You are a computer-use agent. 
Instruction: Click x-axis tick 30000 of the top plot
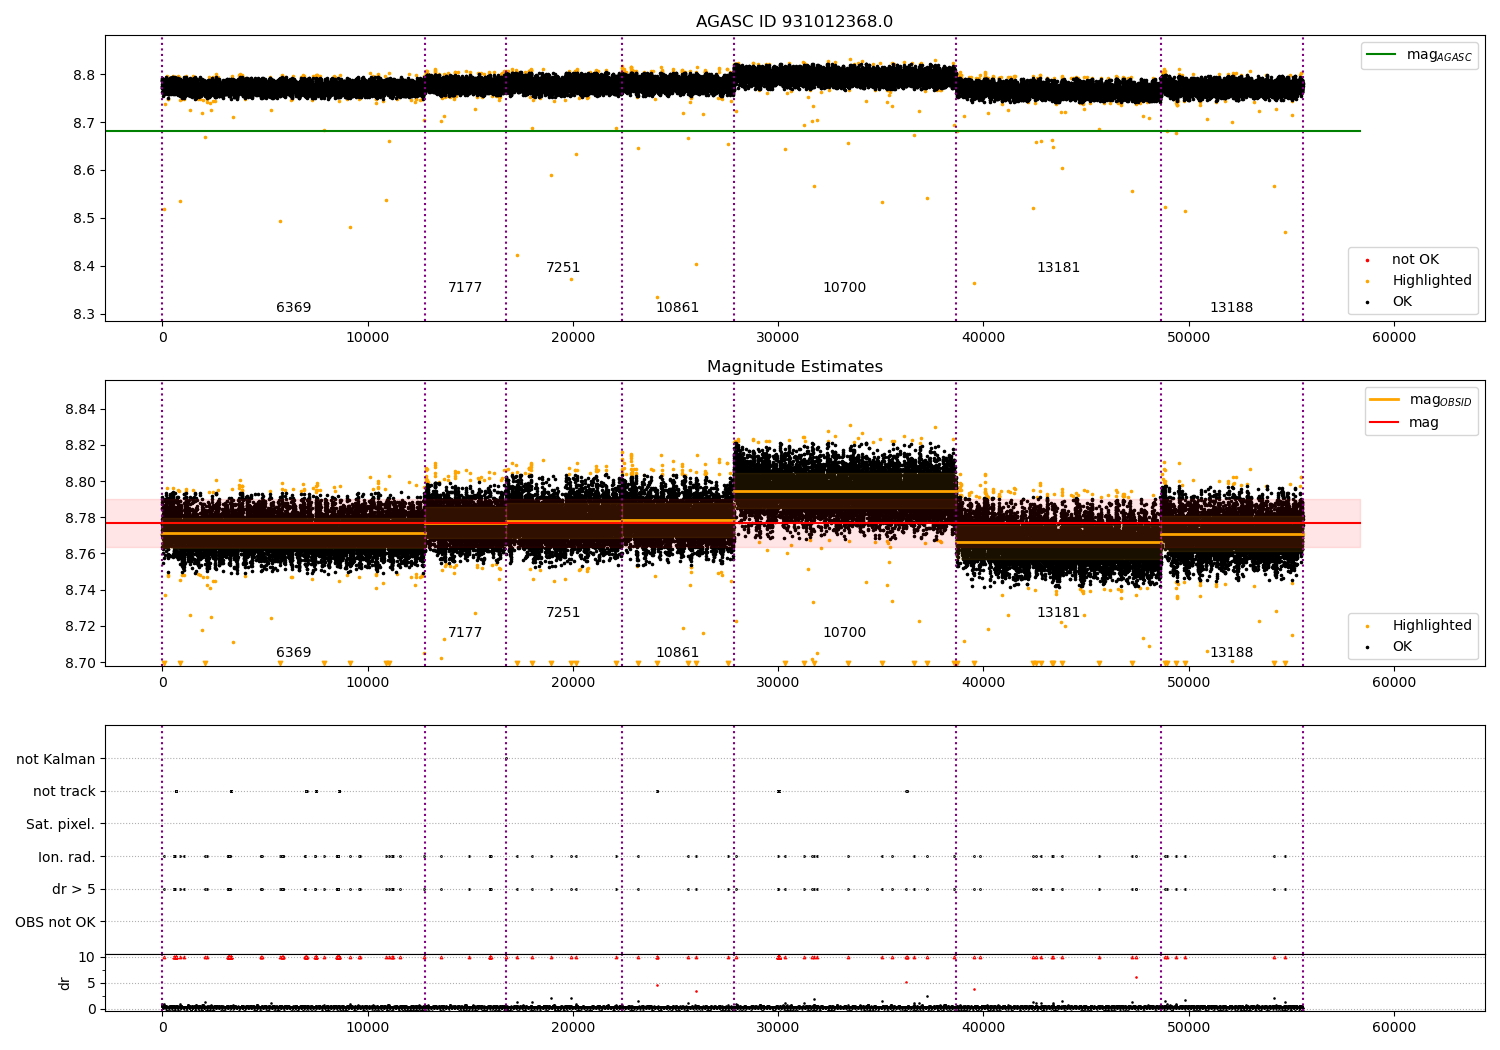pyautogui.click(x=778, y=338)
